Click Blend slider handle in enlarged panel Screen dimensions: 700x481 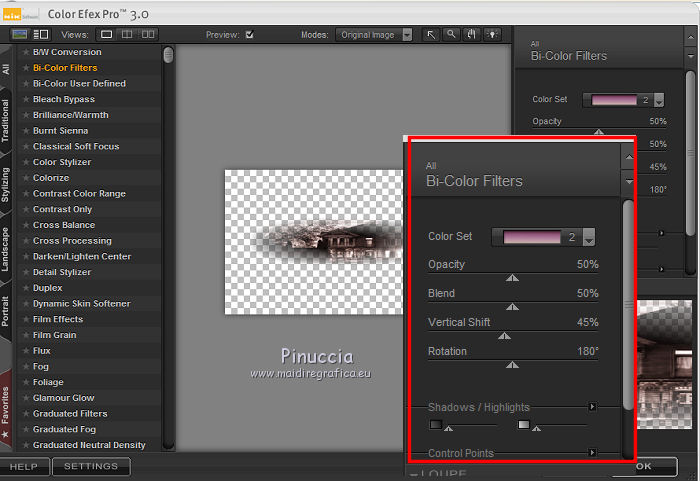(x=512, y=307)
